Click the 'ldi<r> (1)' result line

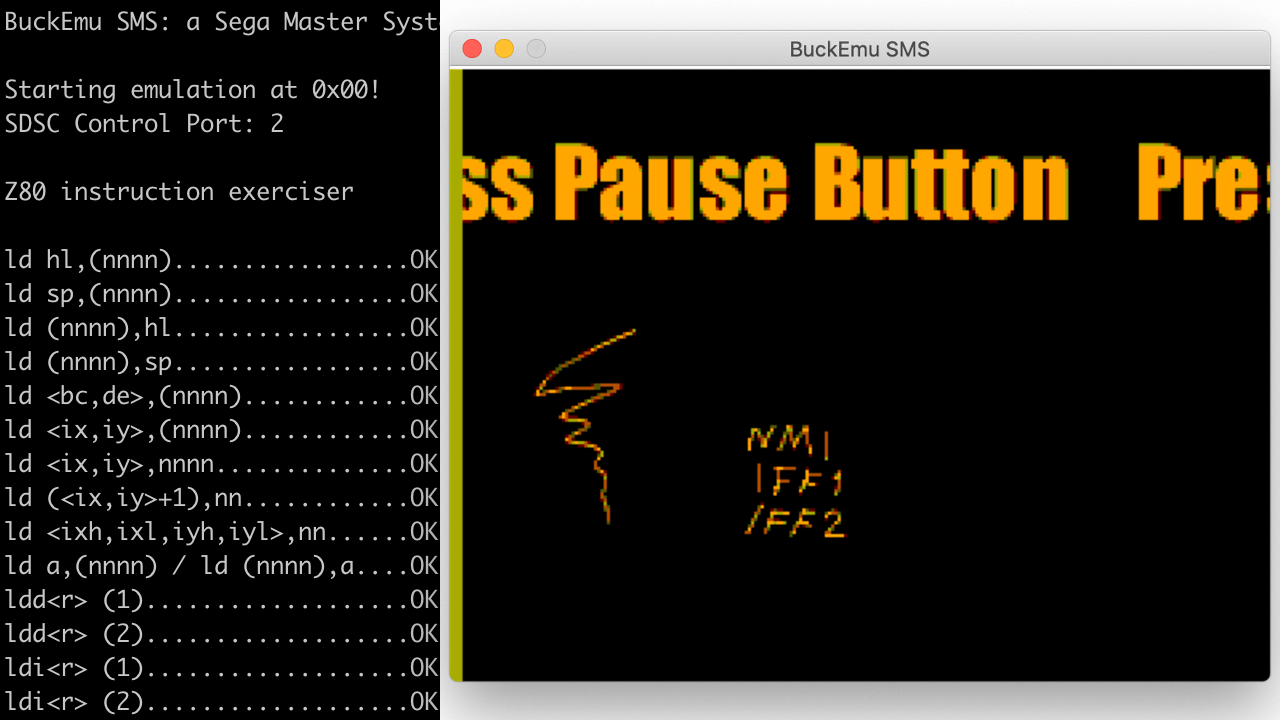(220, 668)
